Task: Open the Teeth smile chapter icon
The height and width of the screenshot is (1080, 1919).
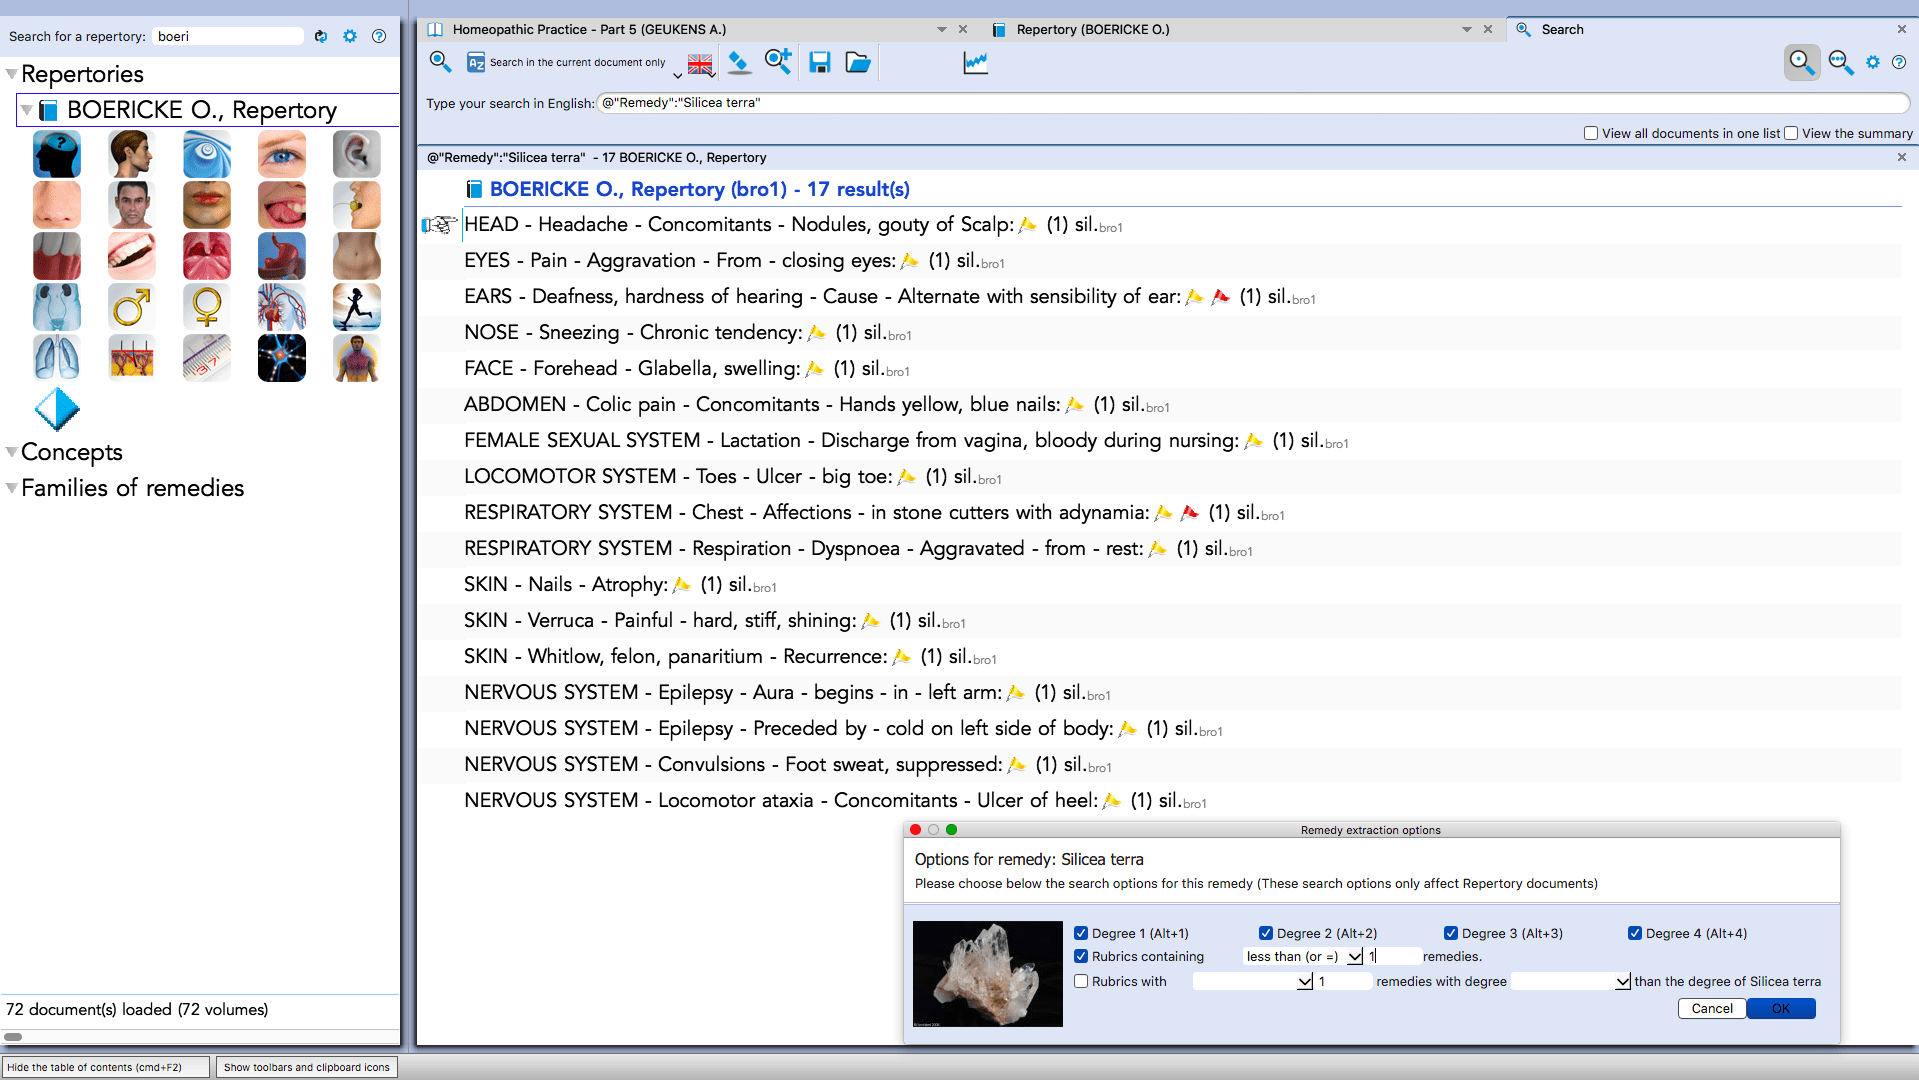Action: pos(132,256)
